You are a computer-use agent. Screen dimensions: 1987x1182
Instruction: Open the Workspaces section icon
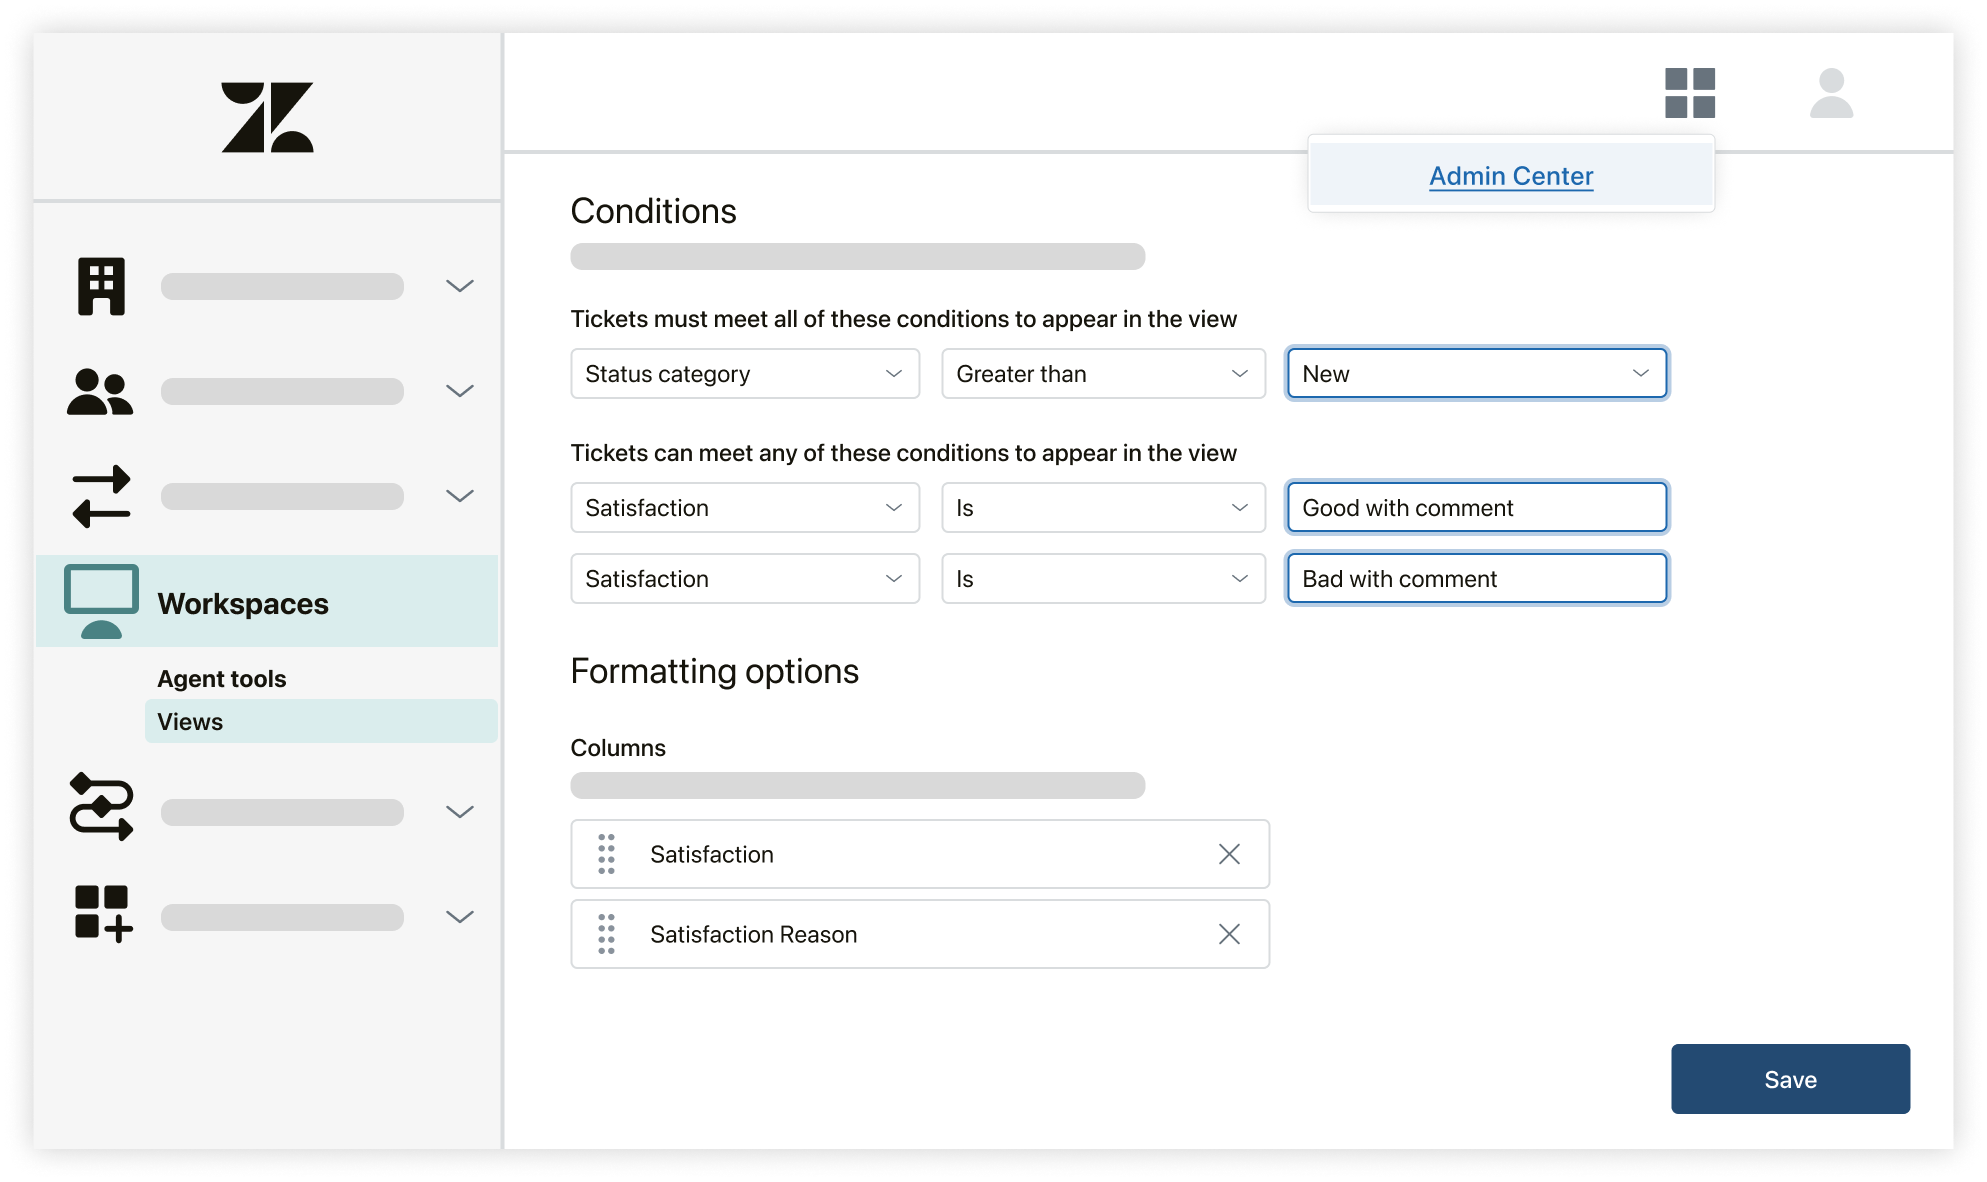click(x=101, y=591)
